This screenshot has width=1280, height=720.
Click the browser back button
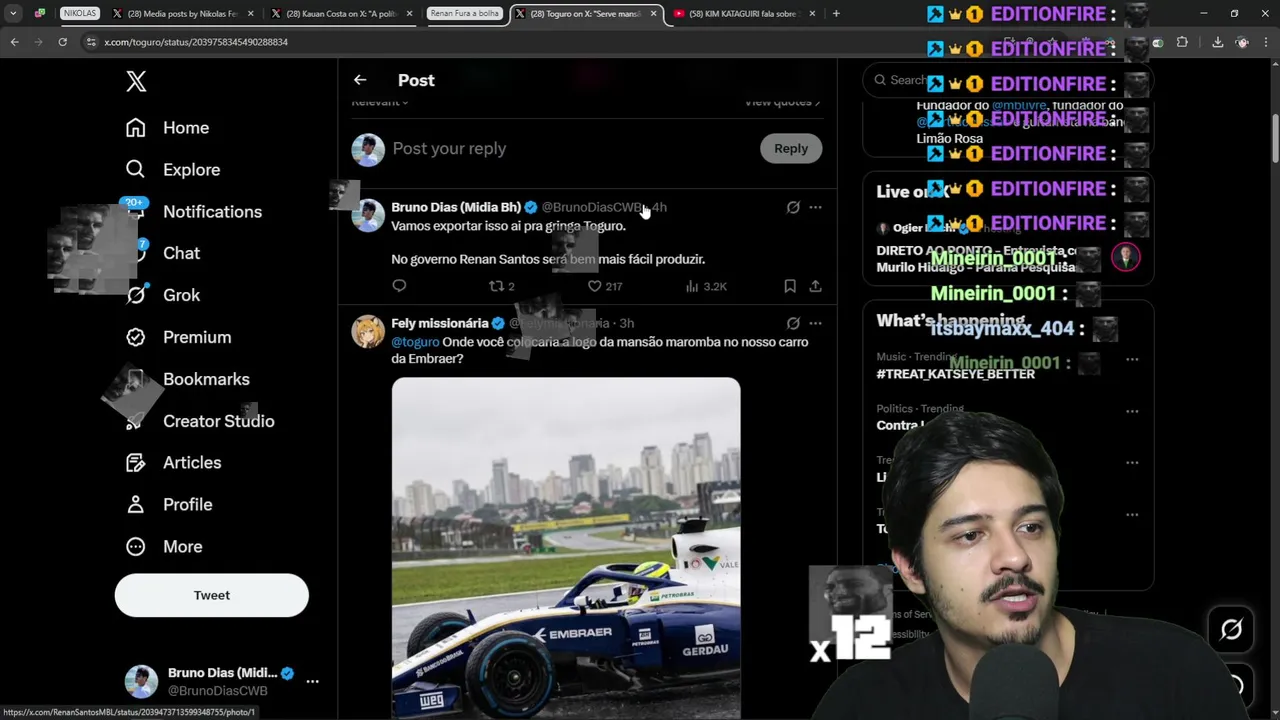coord(14,42)
